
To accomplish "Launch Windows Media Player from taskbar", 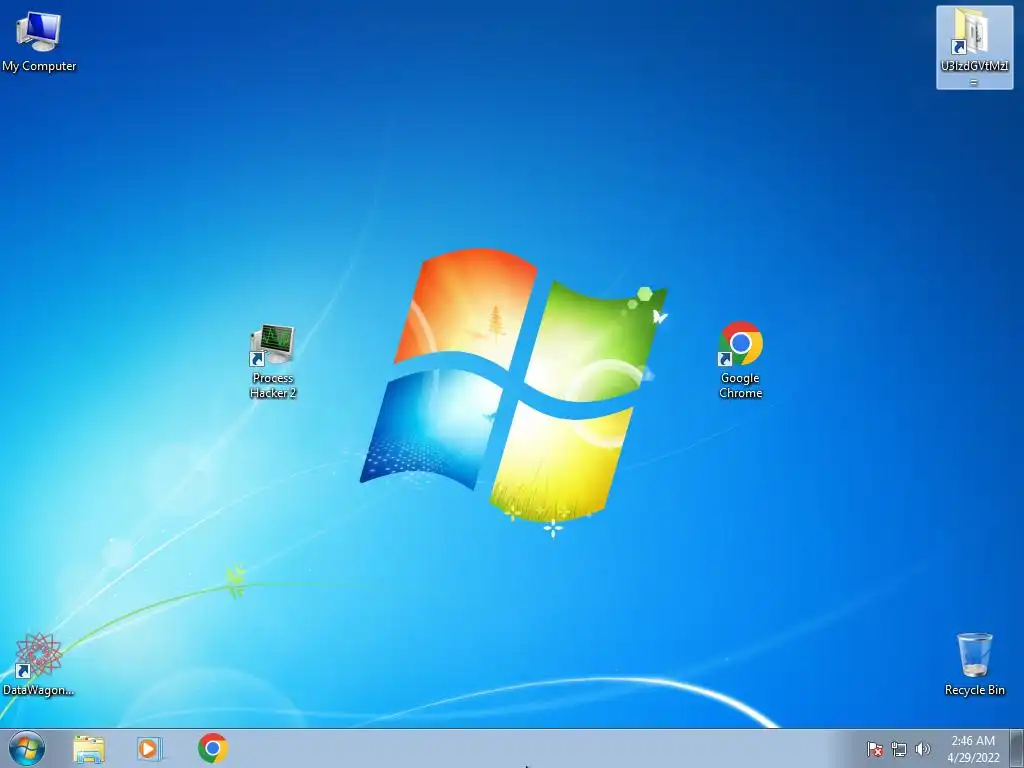I will tap(150, 749).
